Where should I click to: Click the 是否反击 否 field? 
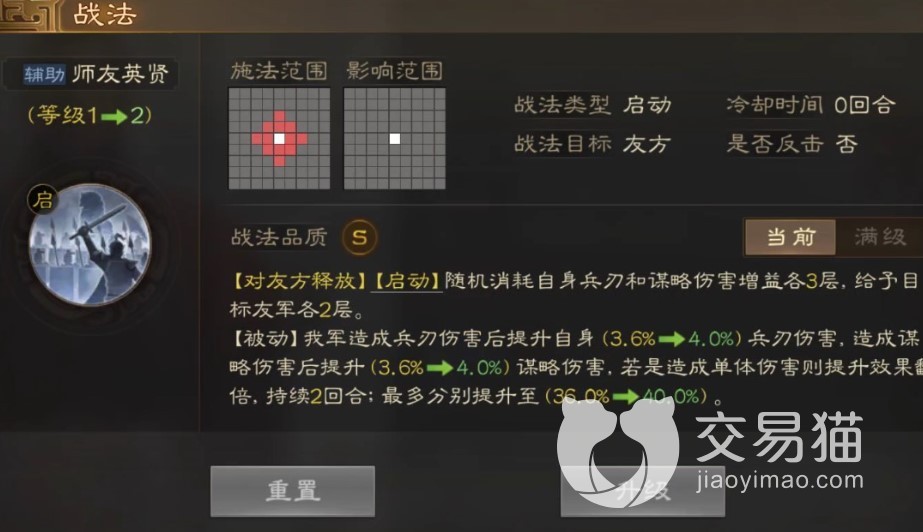click(792, 144)
